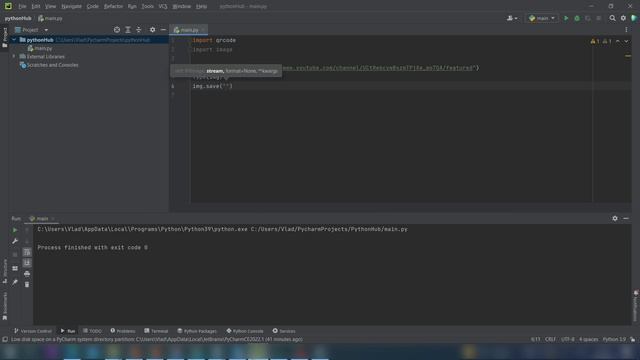Open the Refactor menu

113,7
